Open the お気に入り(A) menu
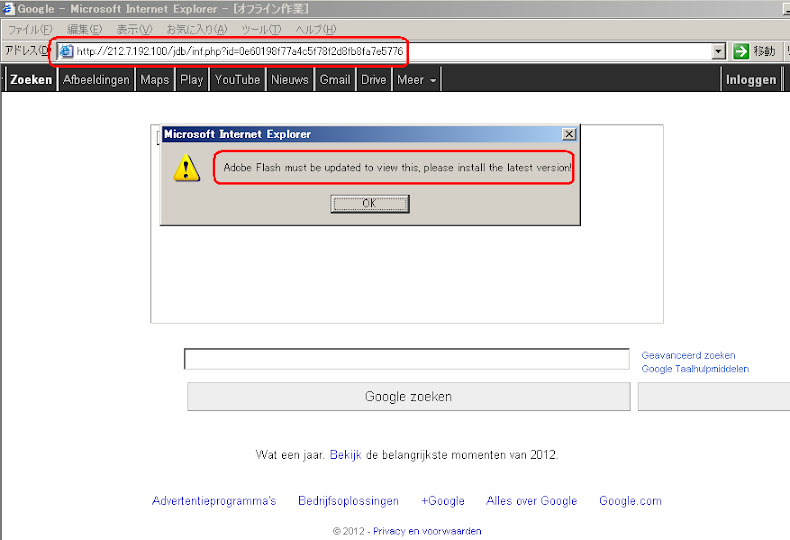The image size is (790, 540). (x=197, y=29)
